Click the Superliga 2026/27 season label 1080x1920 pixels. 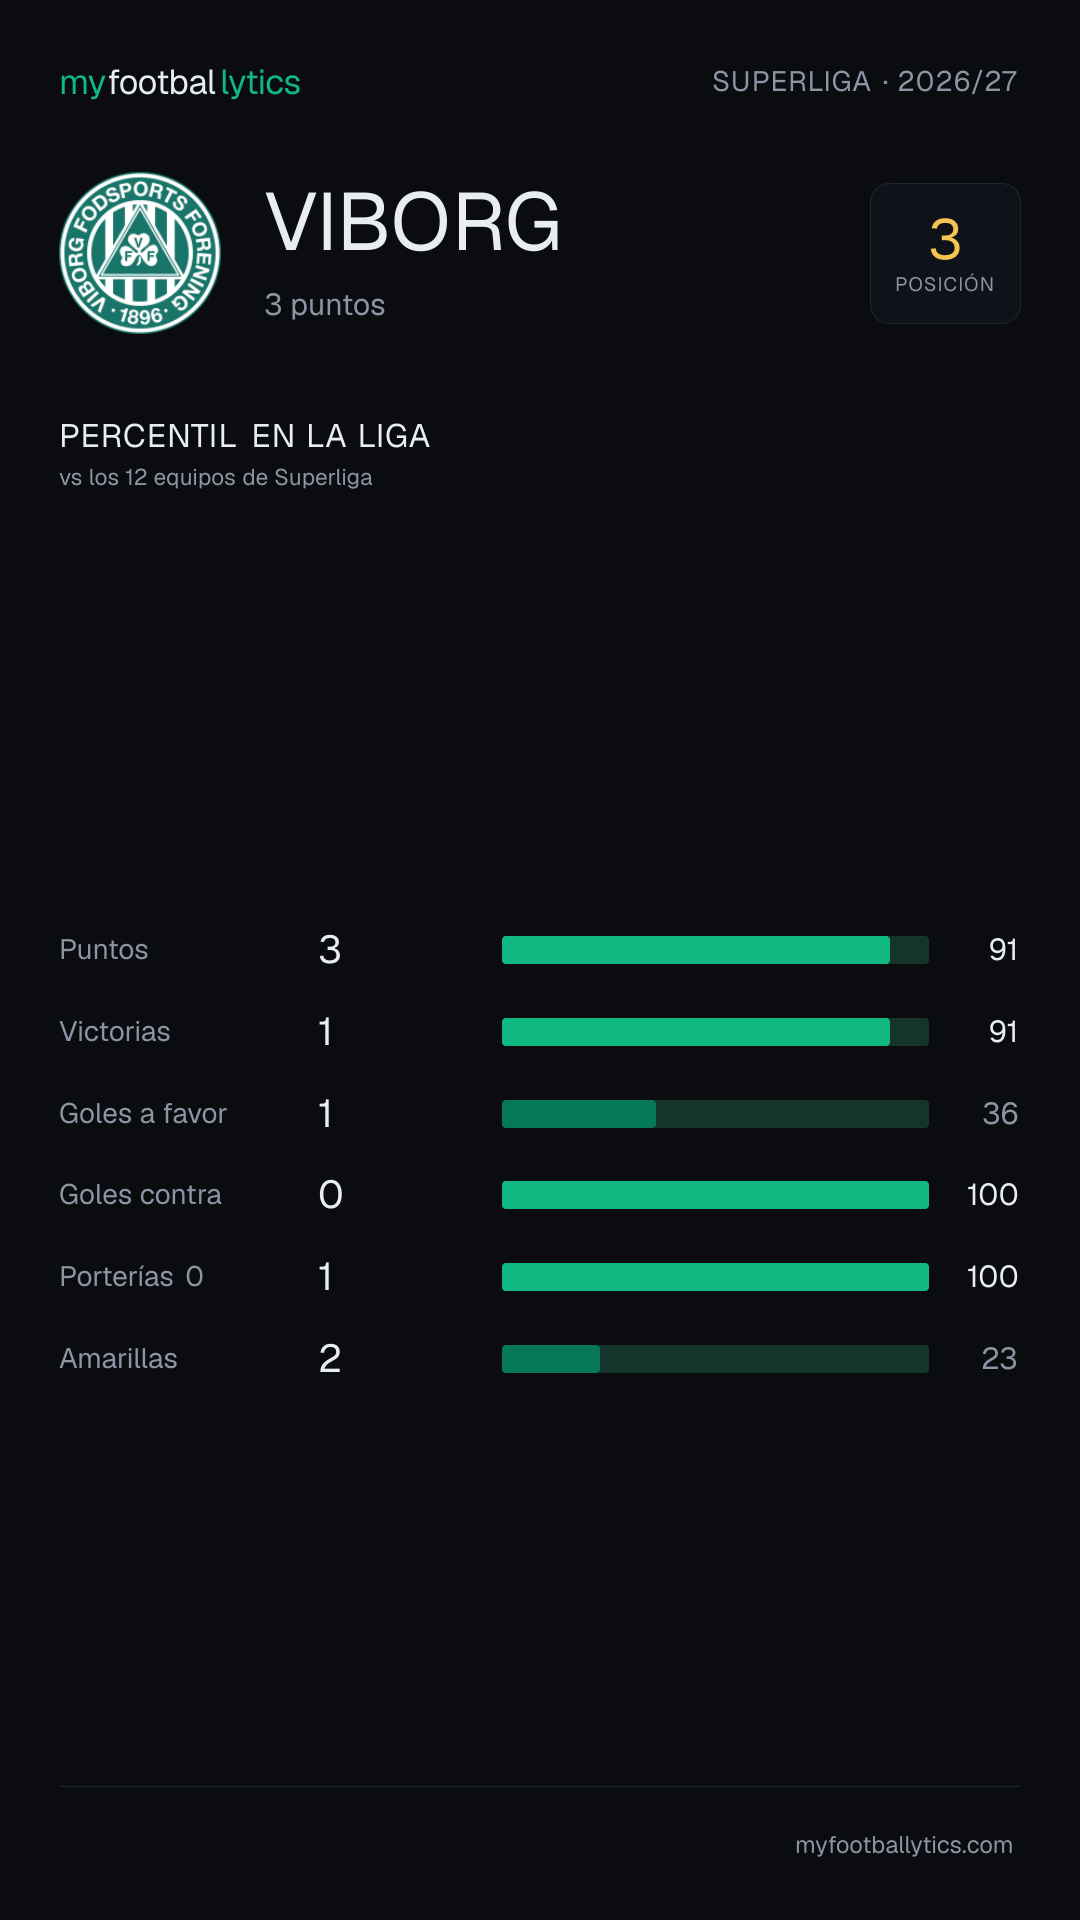point(865,81)
